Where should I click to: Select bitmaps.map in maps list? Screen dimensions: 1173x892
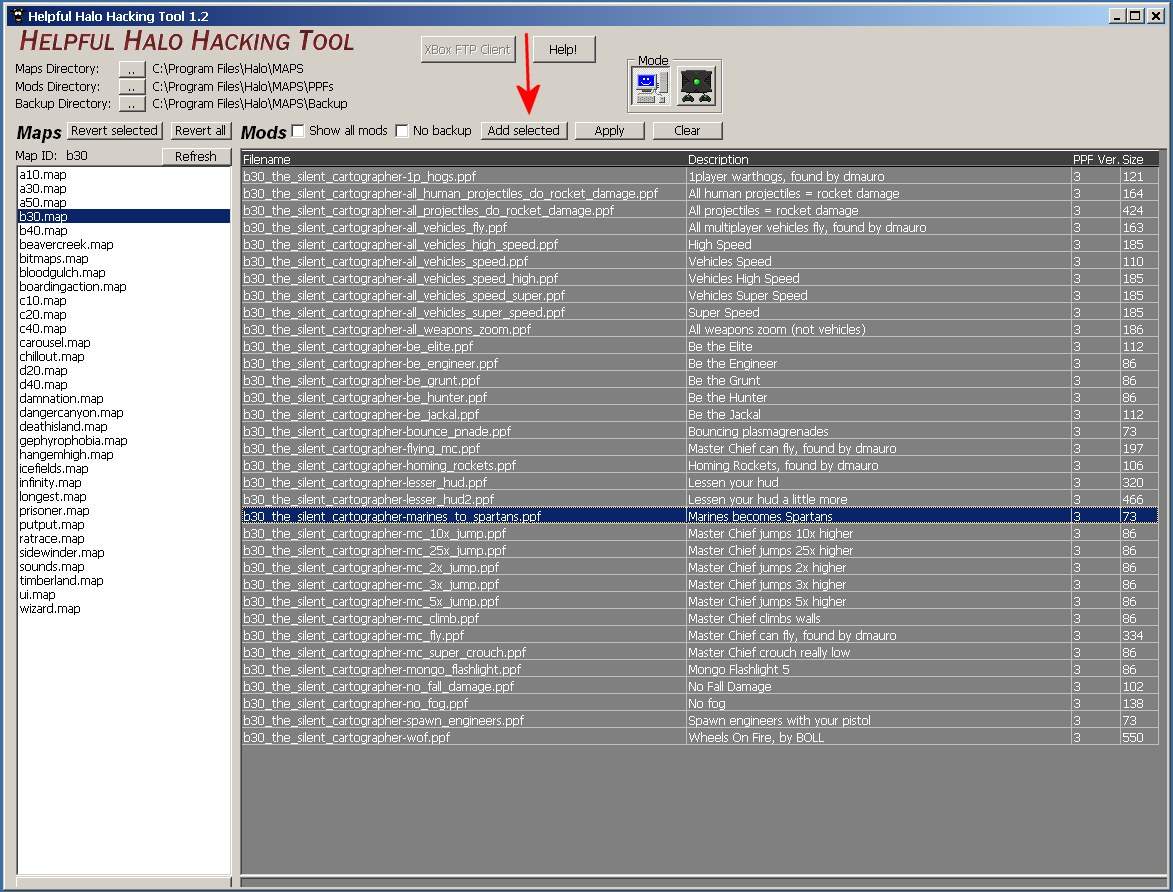pos(124,259)
